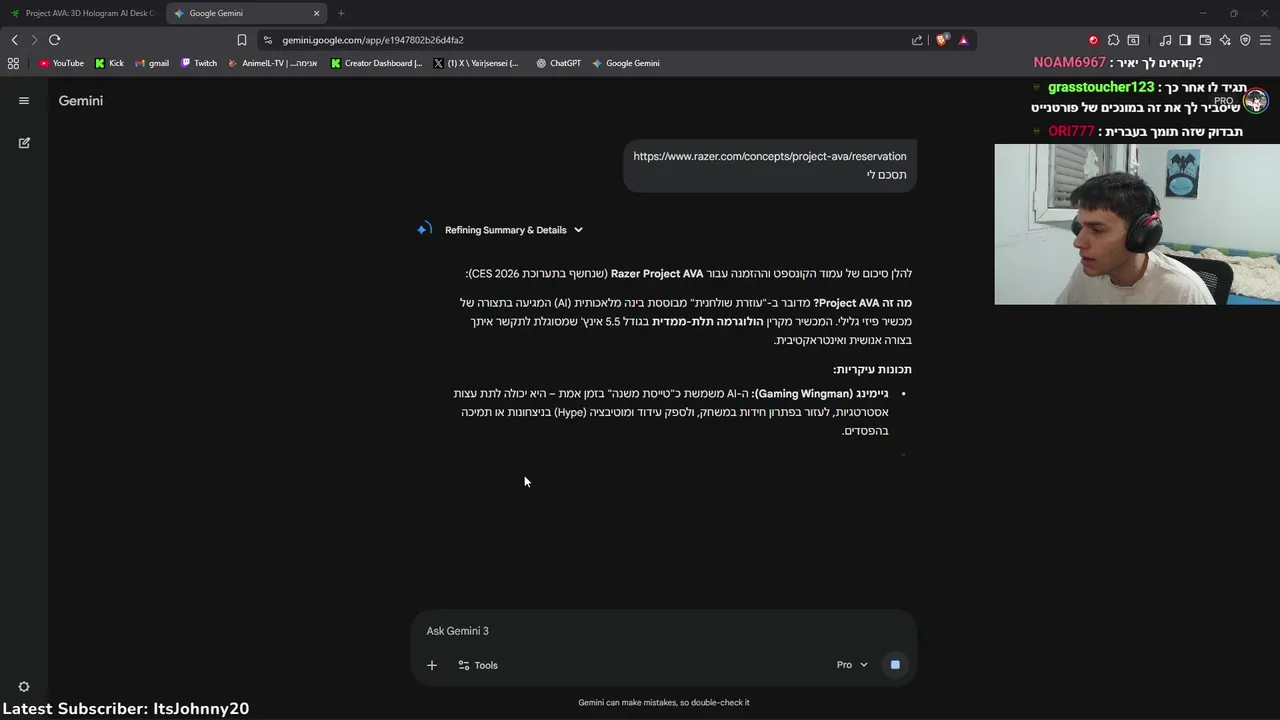Switch to the Project AVA 3D Hologram tab
Viewport: 1280px width, 720px height.
tap(82, 13)
